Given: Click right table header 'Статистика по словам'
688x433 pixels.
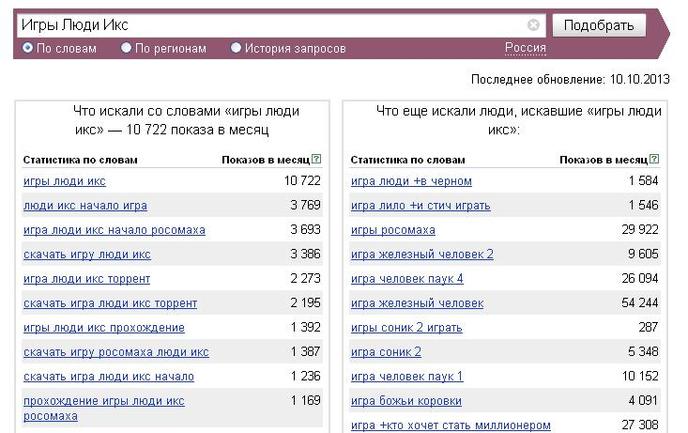Looking at the screenshot, I should click(x=408, y=160).
